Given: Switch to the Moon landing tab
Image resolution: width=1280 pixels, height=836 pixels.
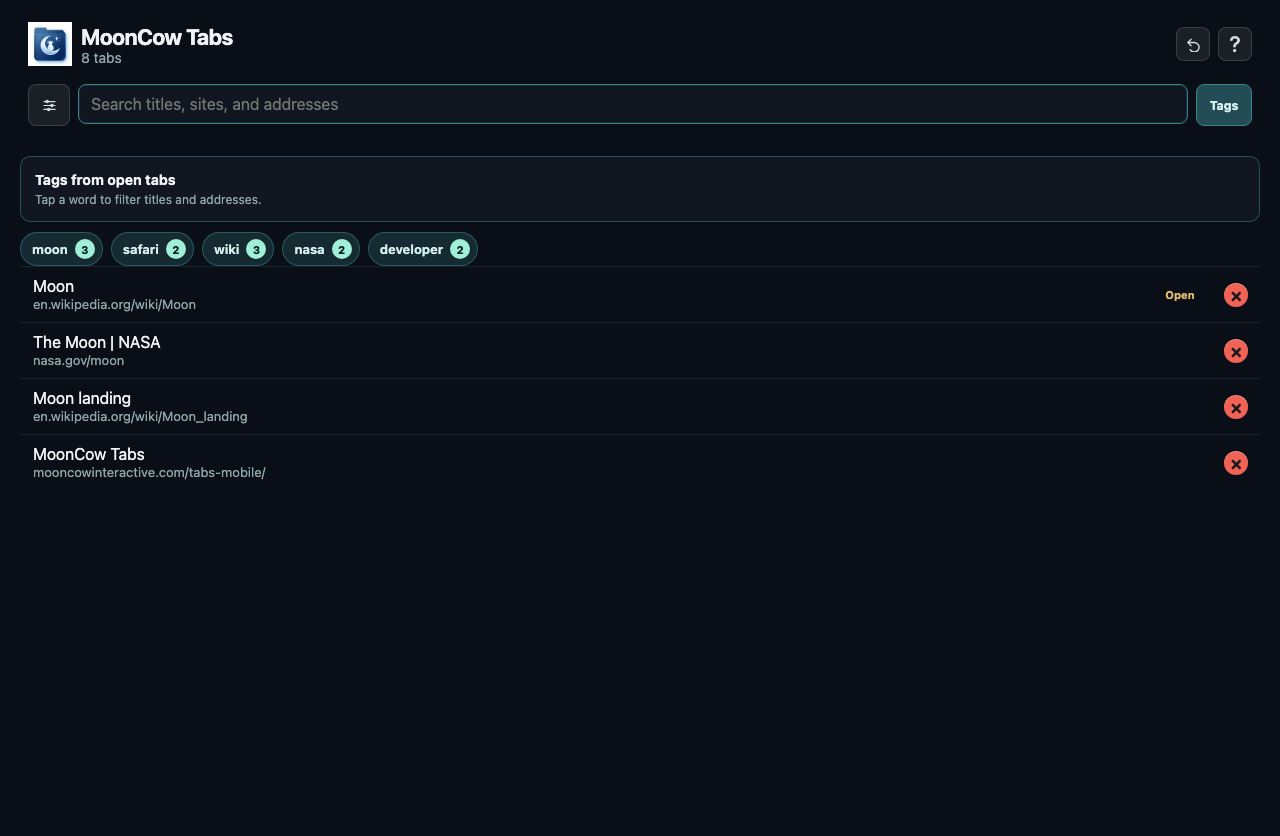Looking at the screenshot, I should 640,407.
